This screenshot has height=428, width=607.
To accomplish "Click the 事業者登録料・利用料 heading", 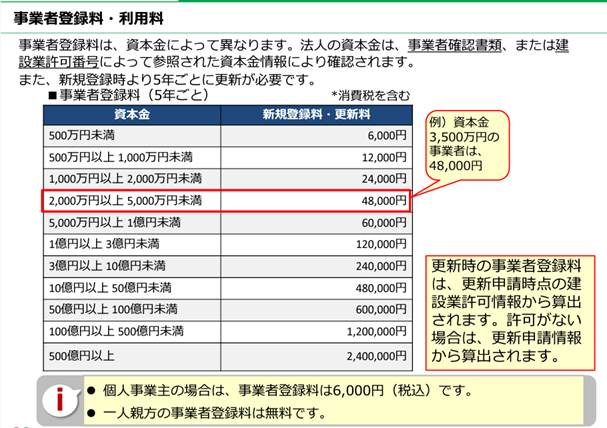I will (89, 19).
